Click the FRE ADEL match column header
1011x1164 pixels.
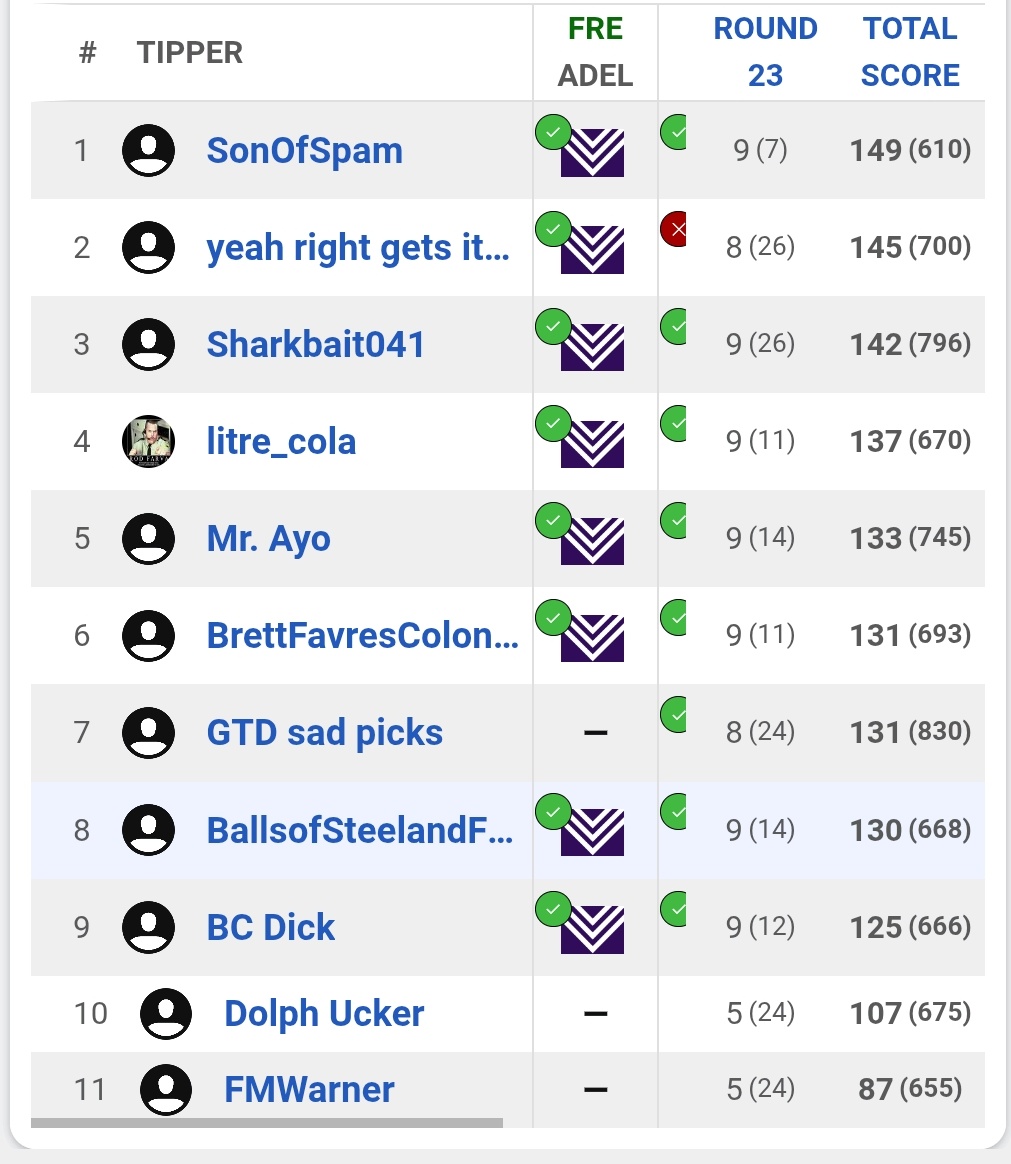pyautogui.click(x=595, y=52)
